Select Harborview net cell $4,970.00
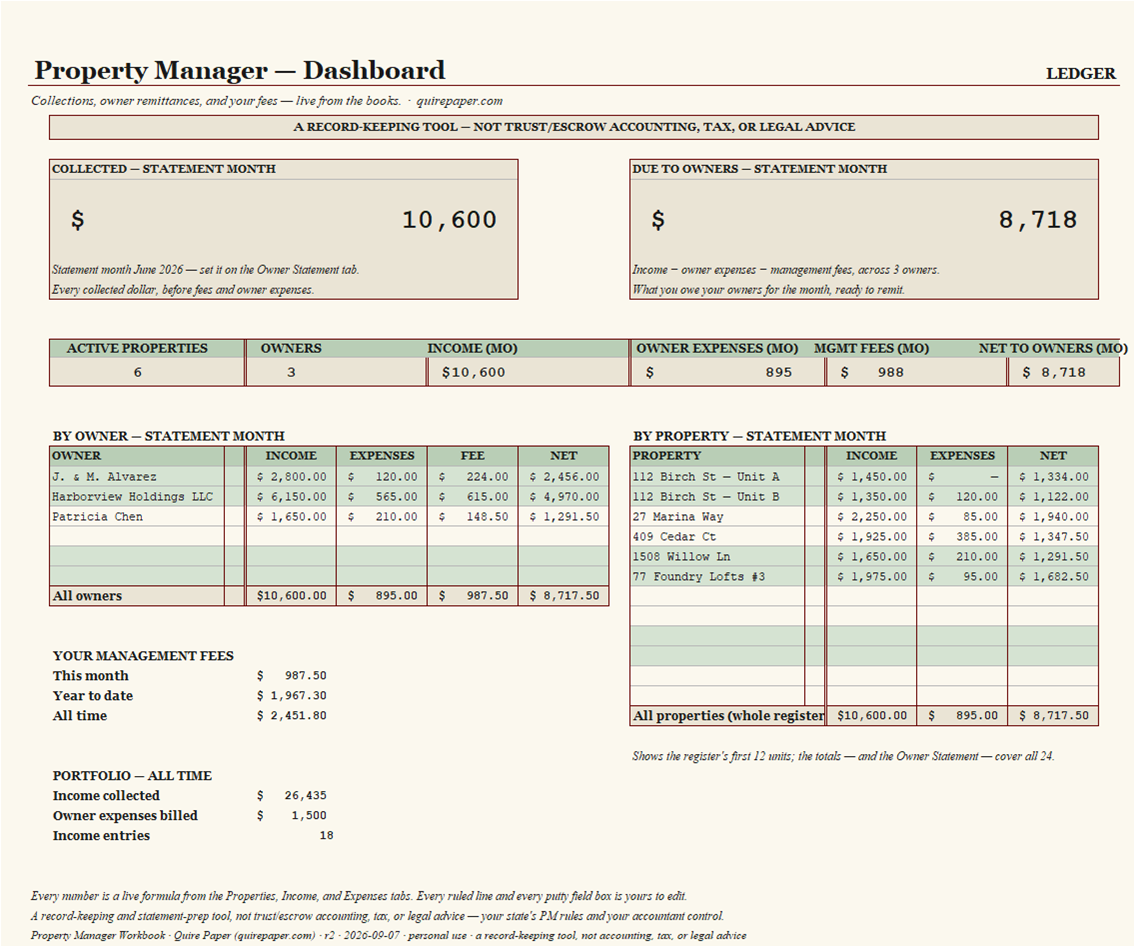 coord(563,497)
